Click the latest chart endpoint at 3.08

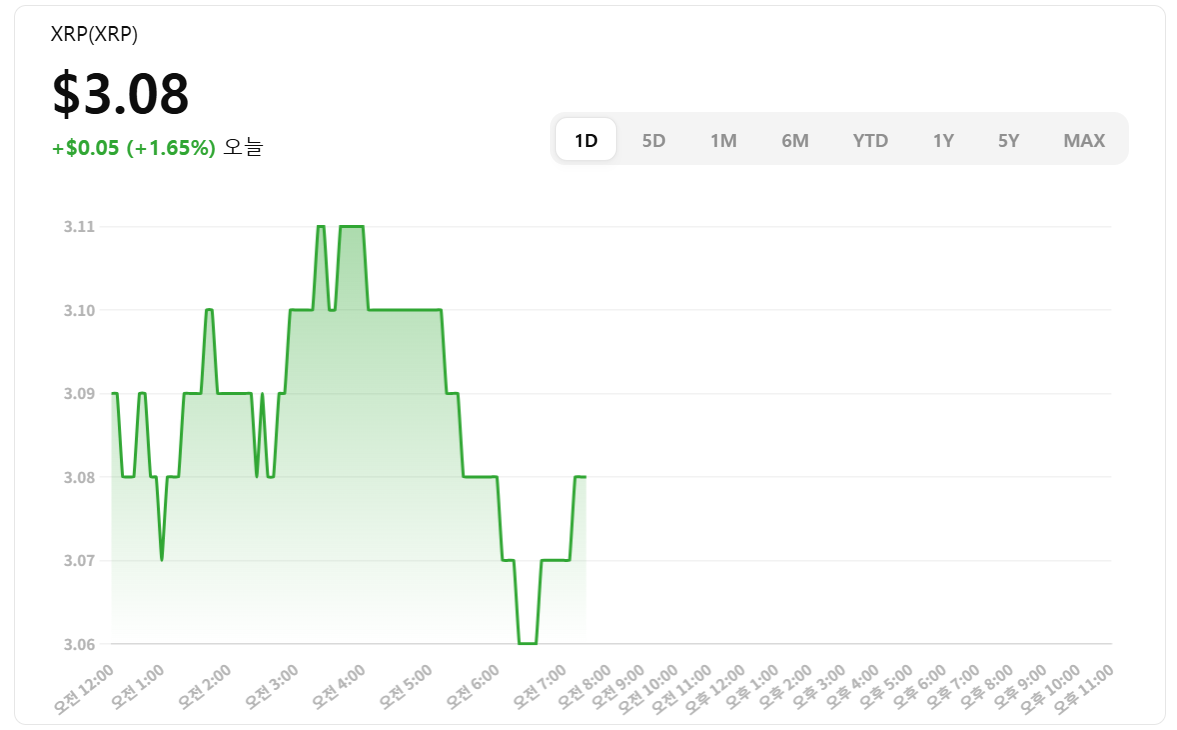coord(585,476)
